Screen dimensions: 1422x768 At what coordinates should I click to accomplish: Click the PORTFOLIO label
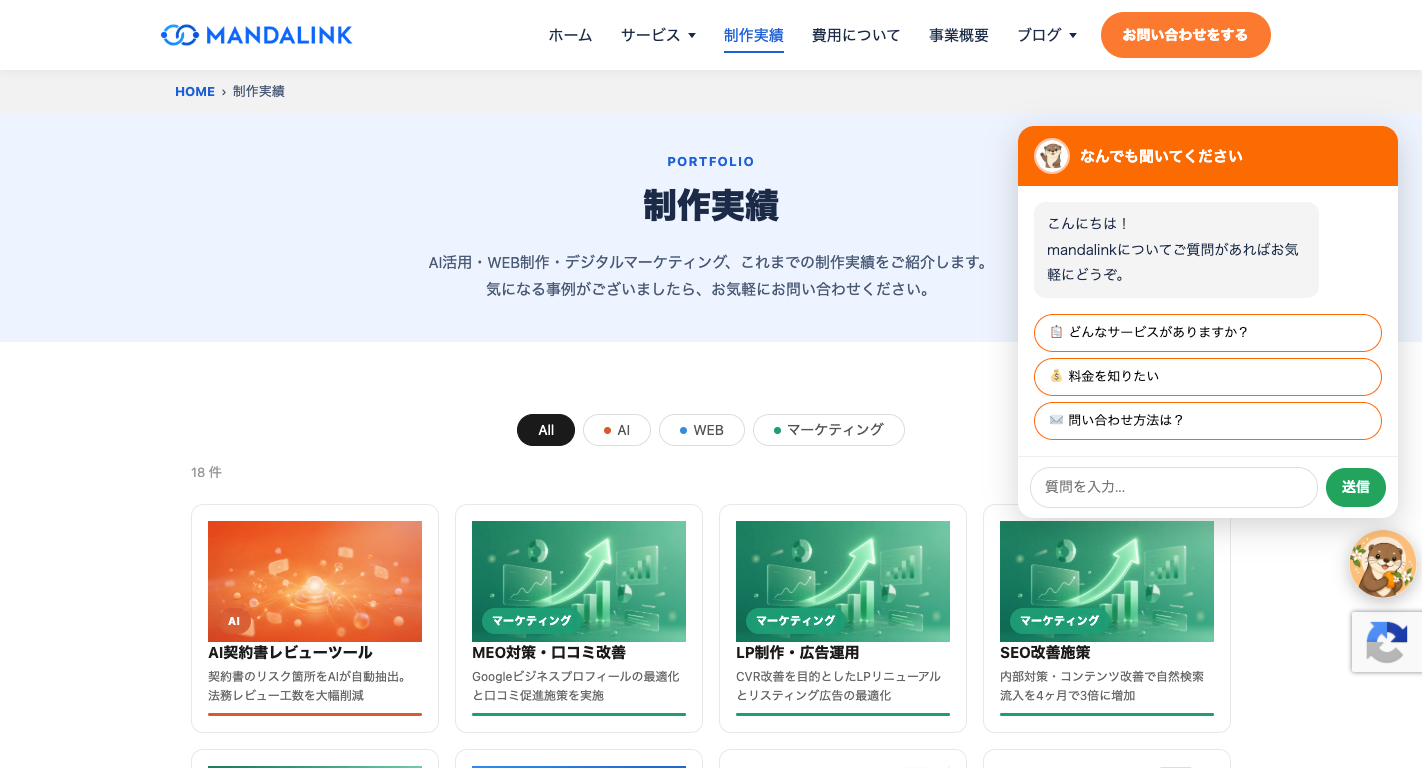coord(711,161)
